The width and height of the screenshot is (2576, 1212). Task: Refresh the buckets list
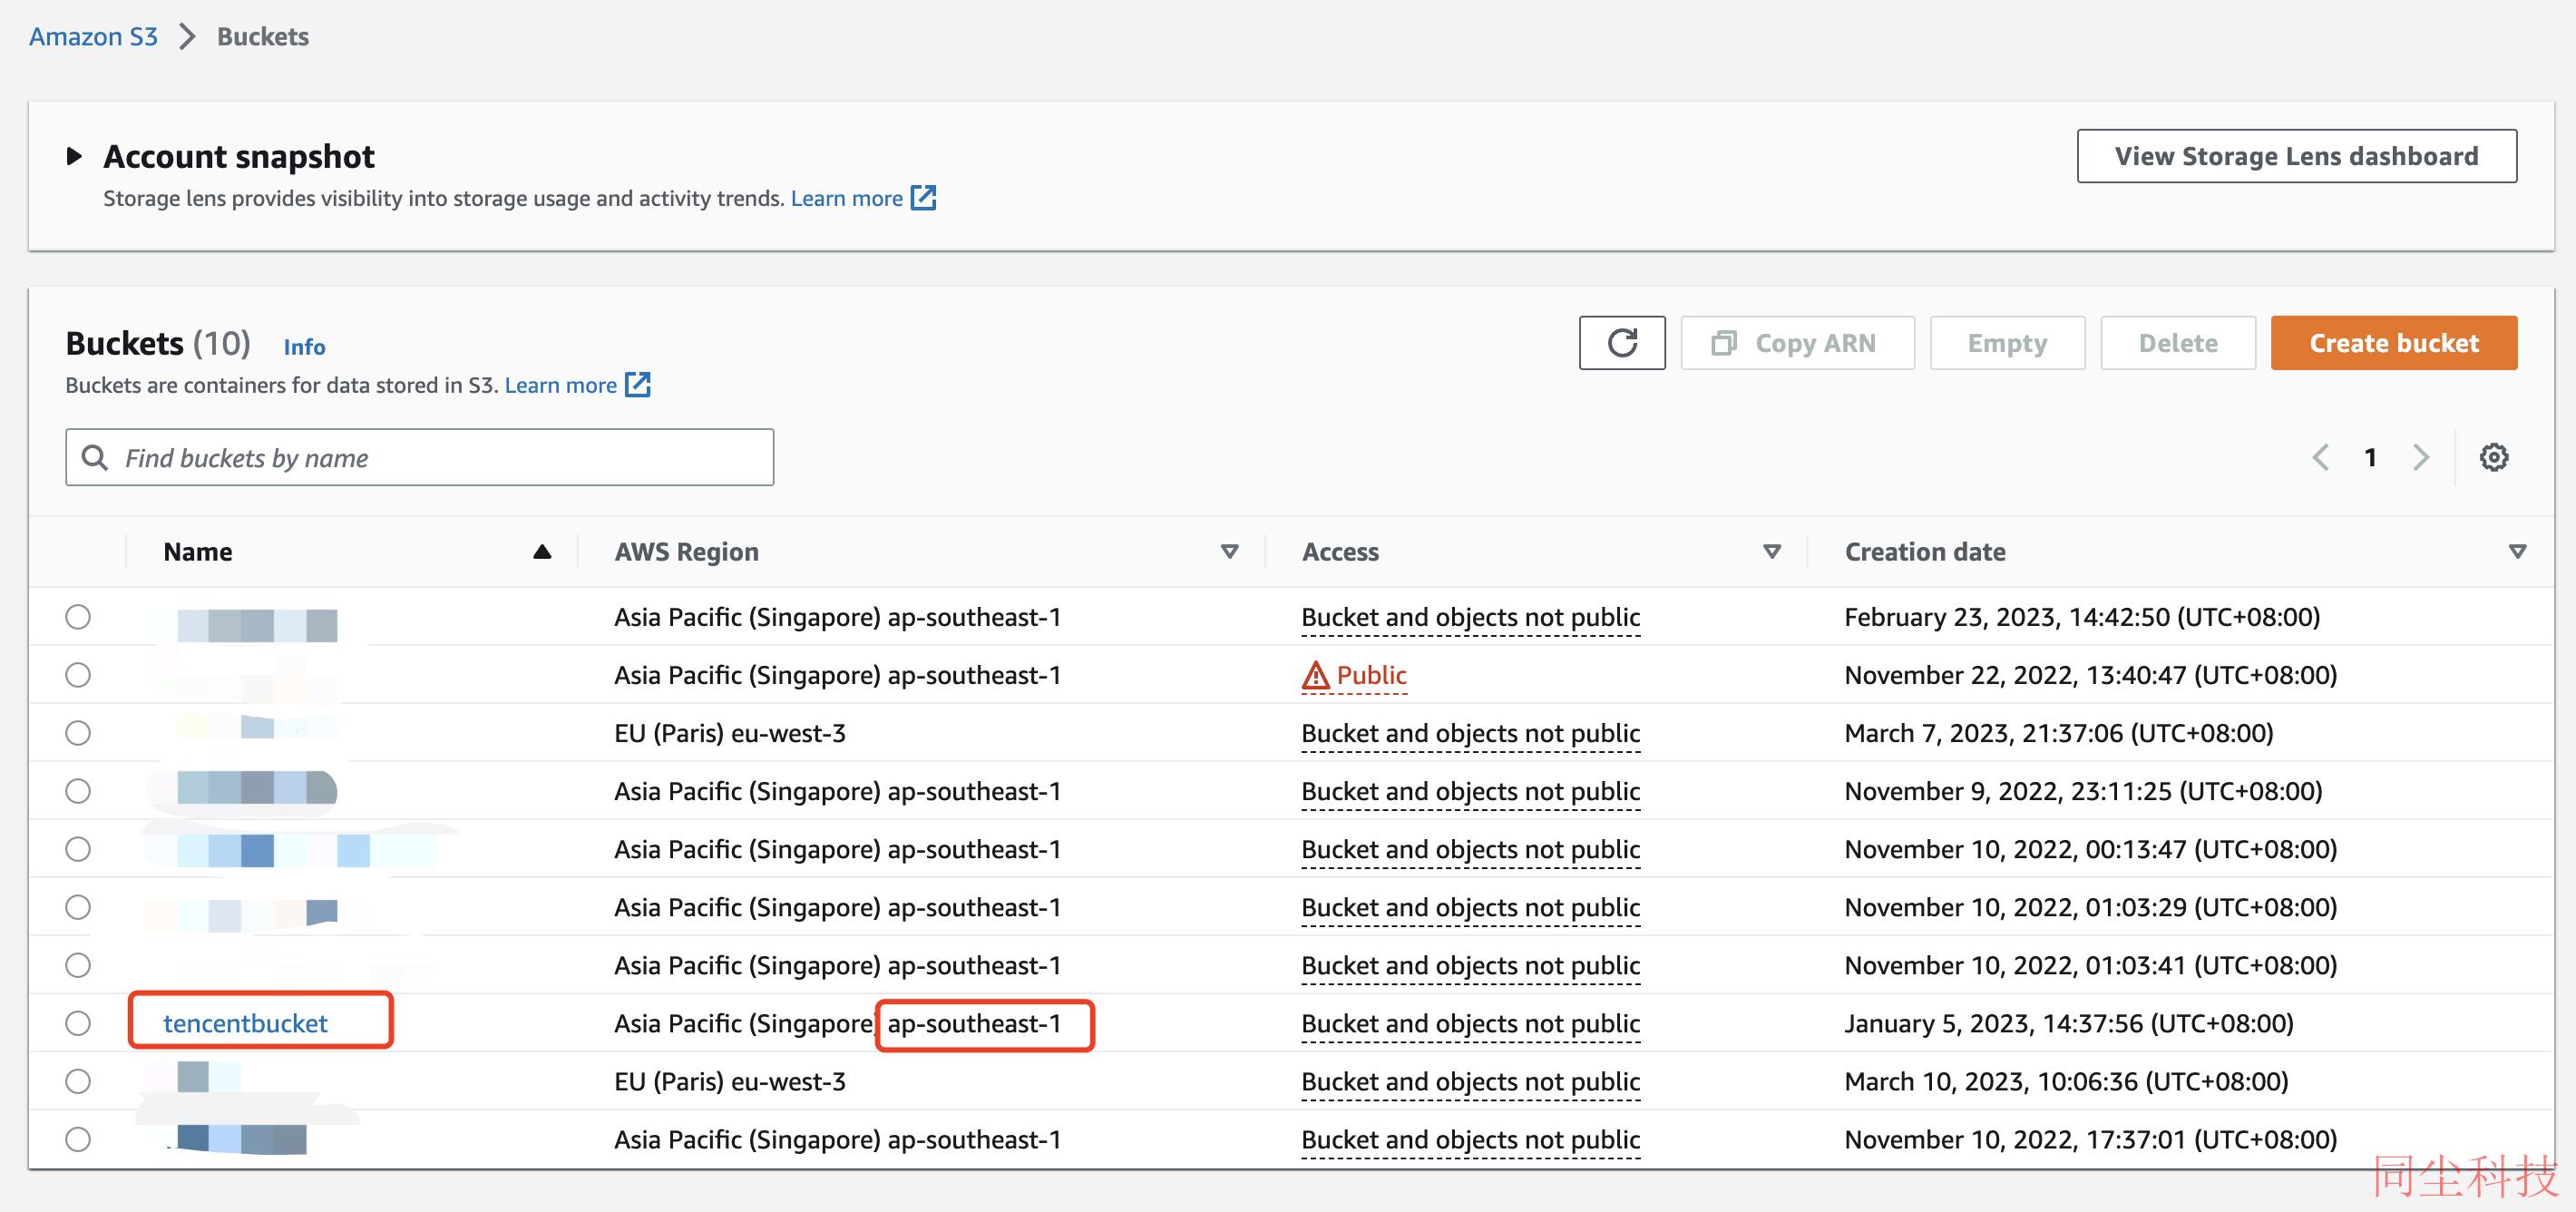[1622, 343]
